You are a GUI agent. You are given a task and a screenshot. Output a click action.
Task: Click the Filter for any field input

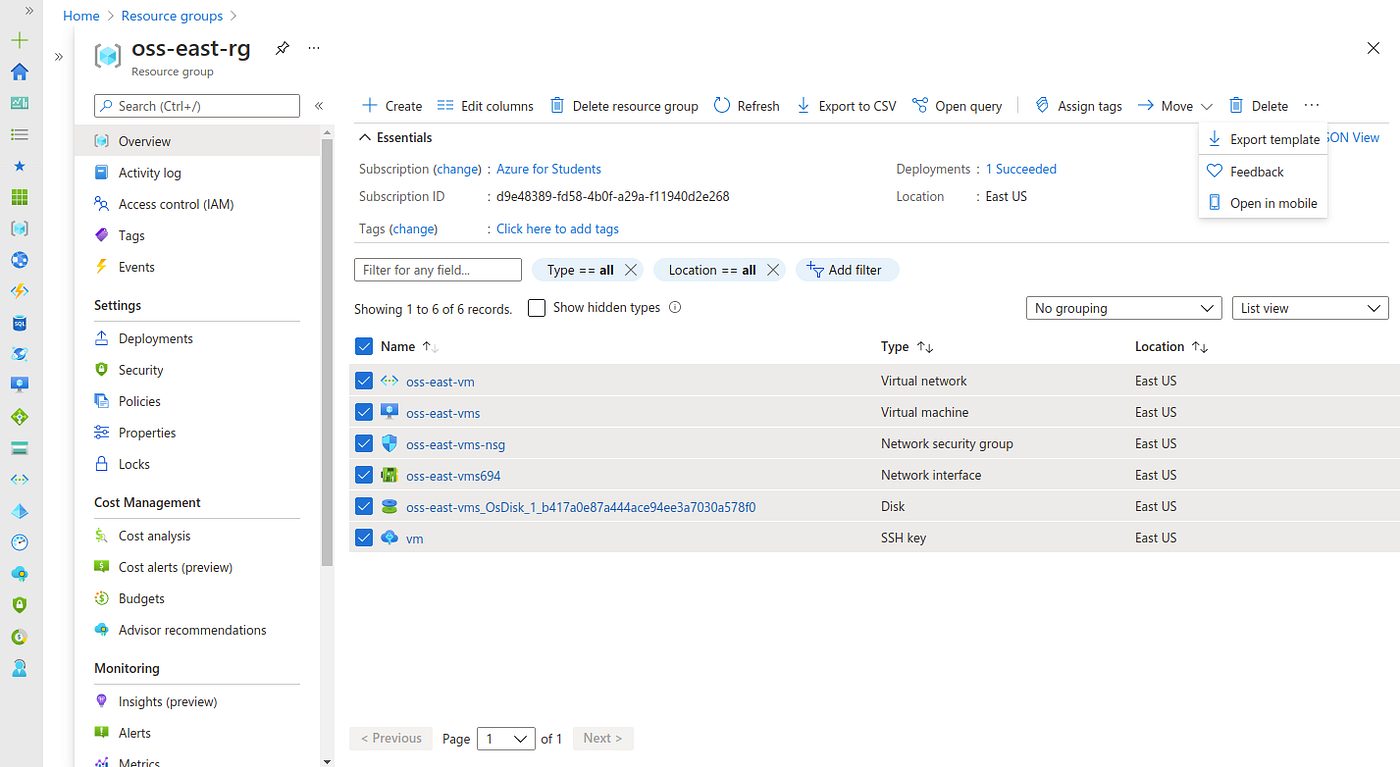pos(437,269)
